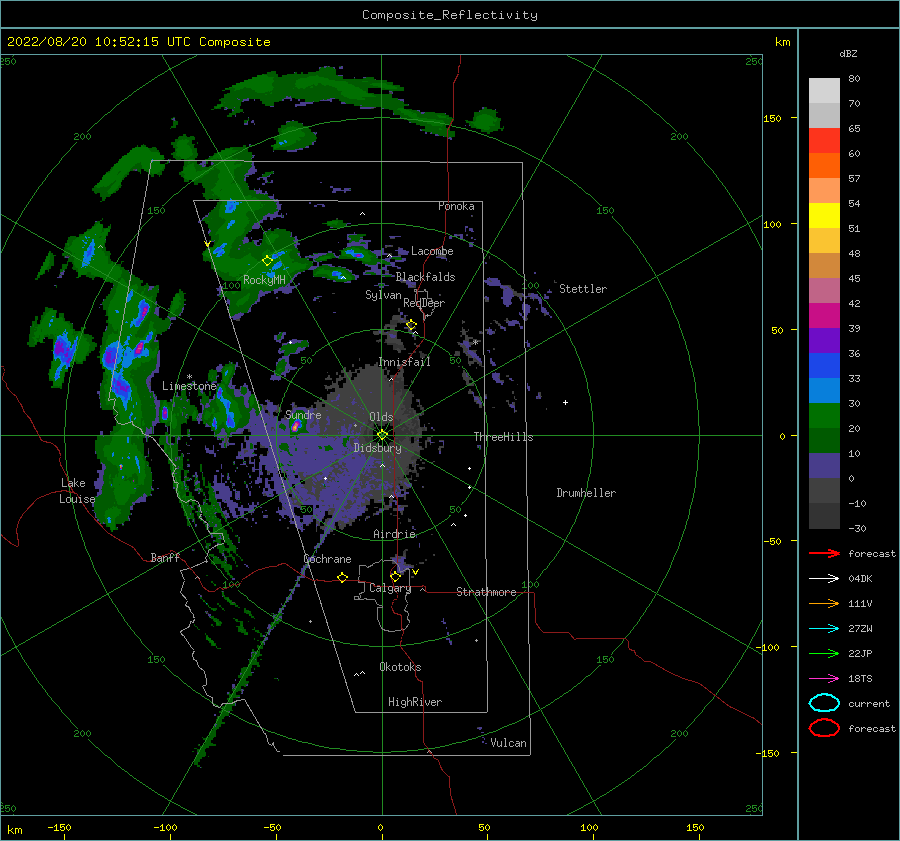Click the Lake Louise label
900x841 pixels.
click(x=77, y=491)
